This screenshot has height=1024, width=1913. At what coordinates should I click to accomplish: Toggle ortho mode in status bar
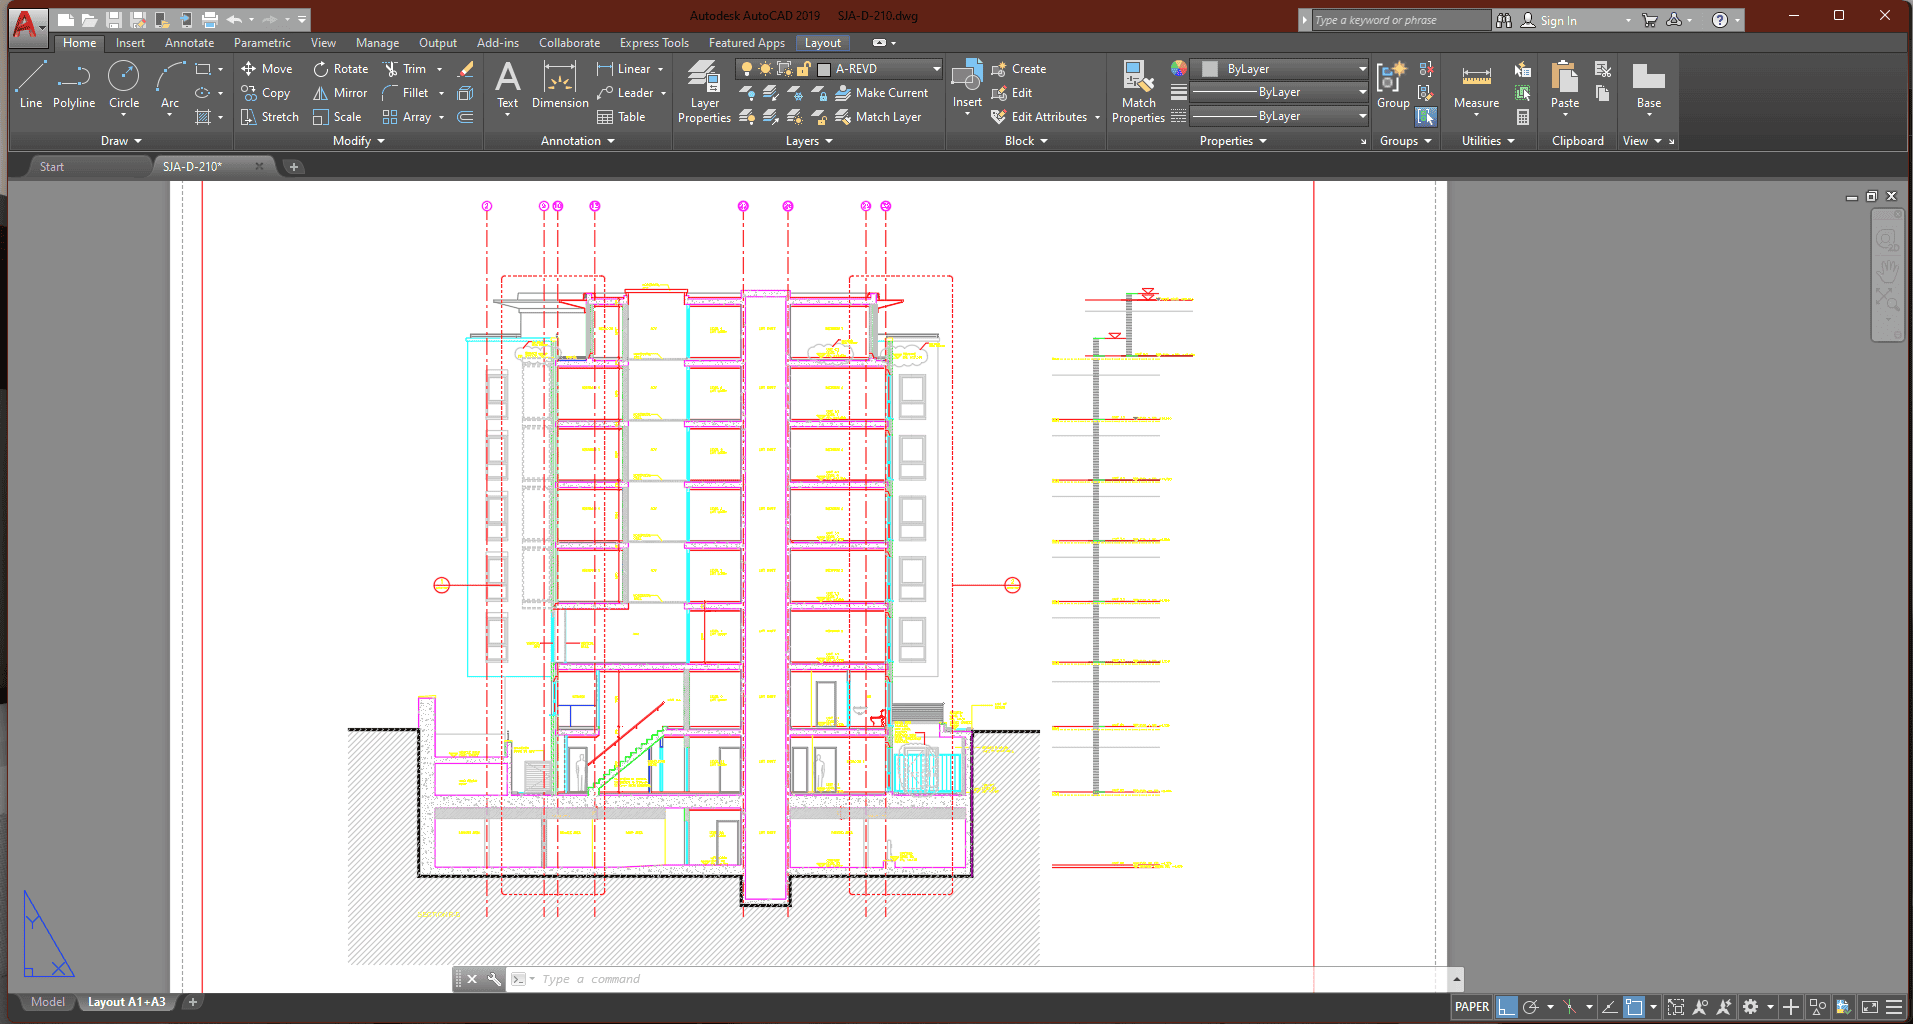(1507, 1007)
